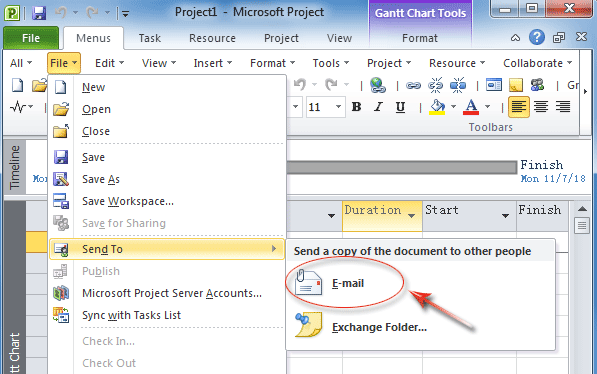Viewport: 597px width, 374px height.
Task: Click the redo icon in toolbar
Action: (331, 85)
